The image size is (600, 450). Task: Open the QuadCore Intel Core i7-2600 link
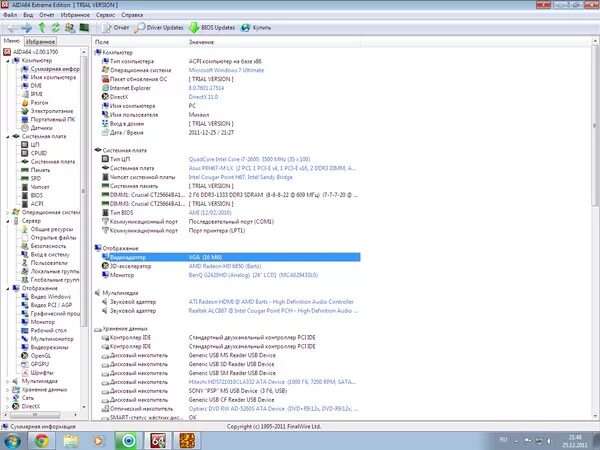pyautogui.click(x=249, y=159)
